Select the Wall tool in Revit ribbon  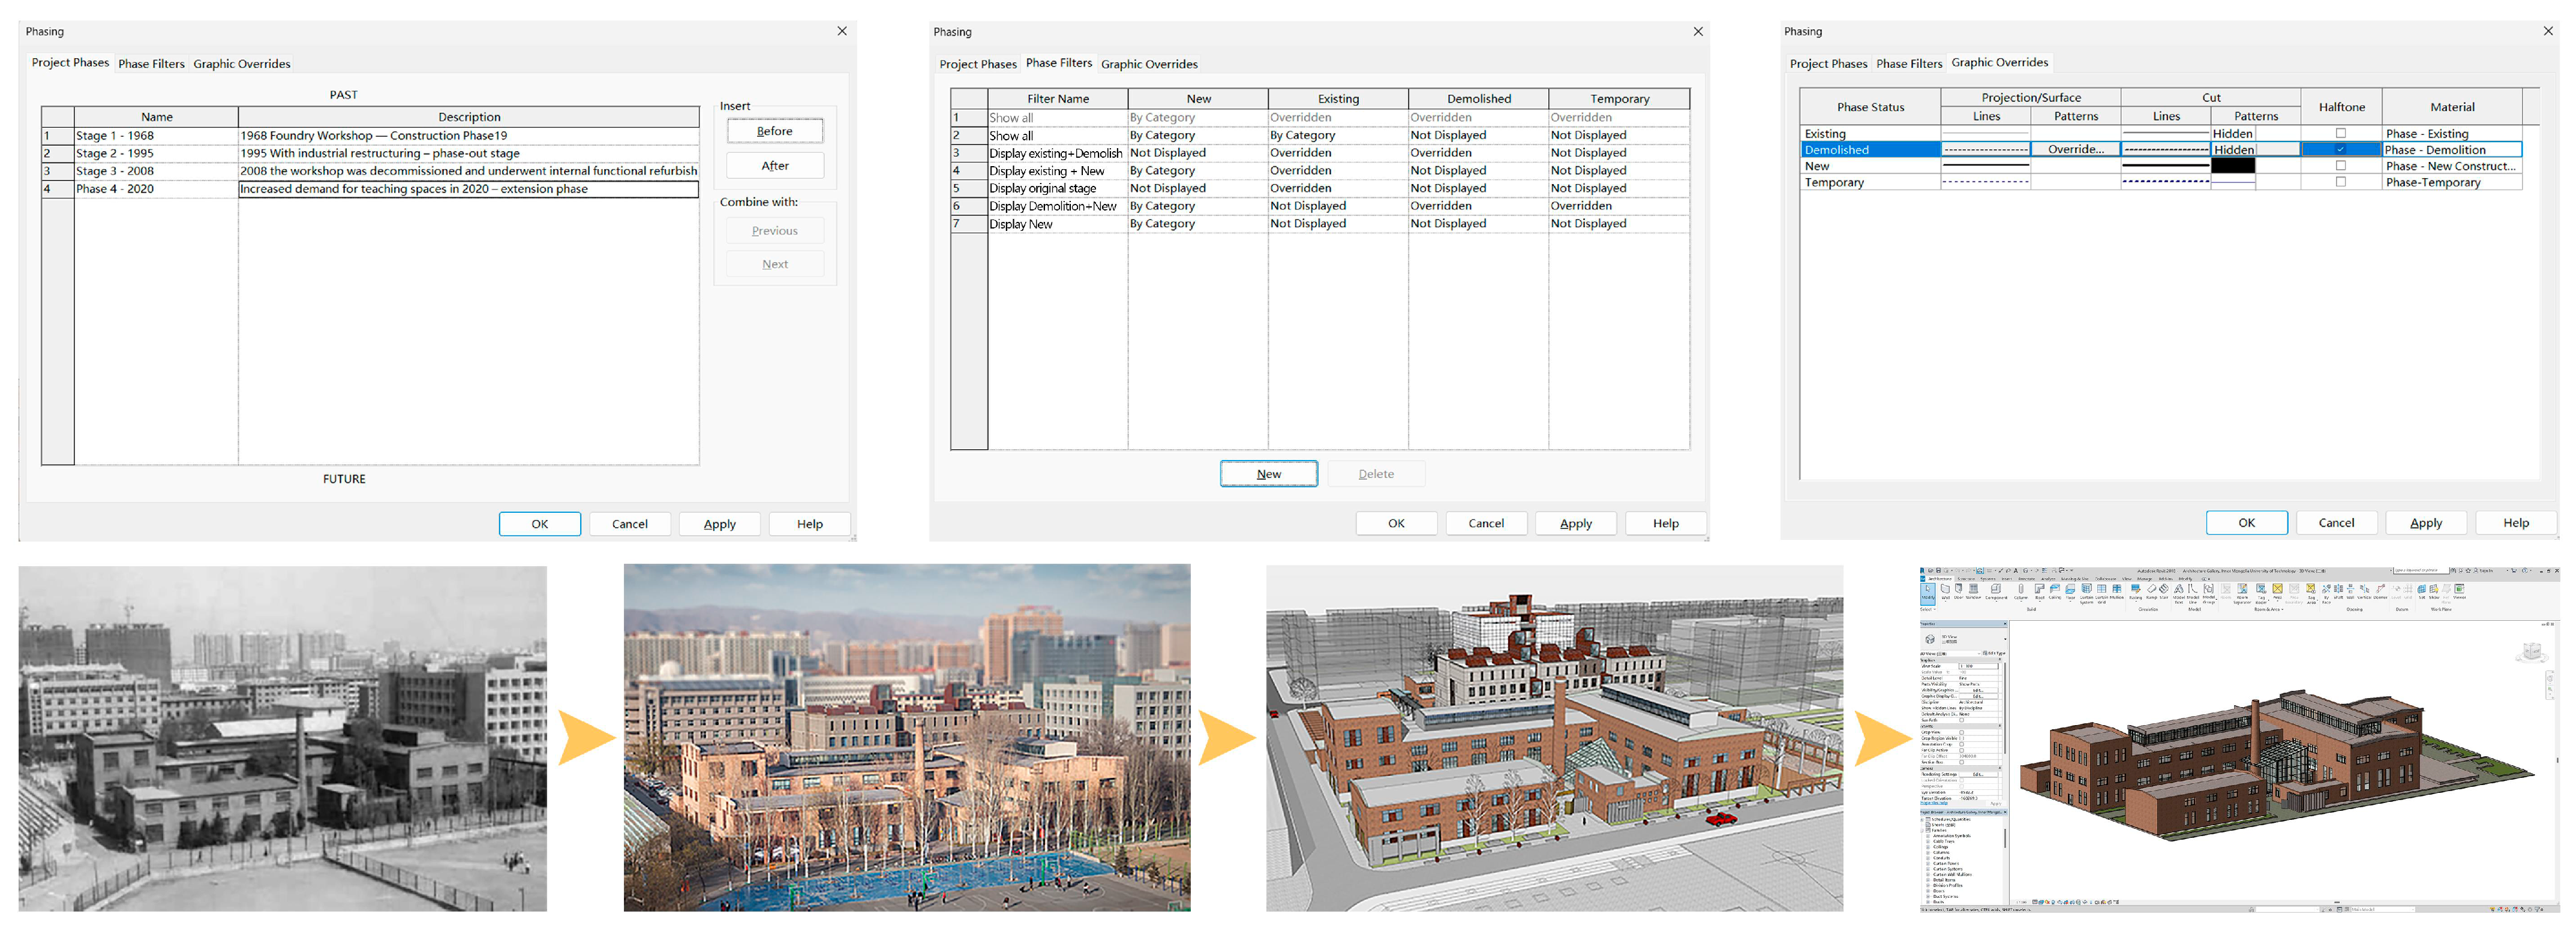coord(1946,590)
